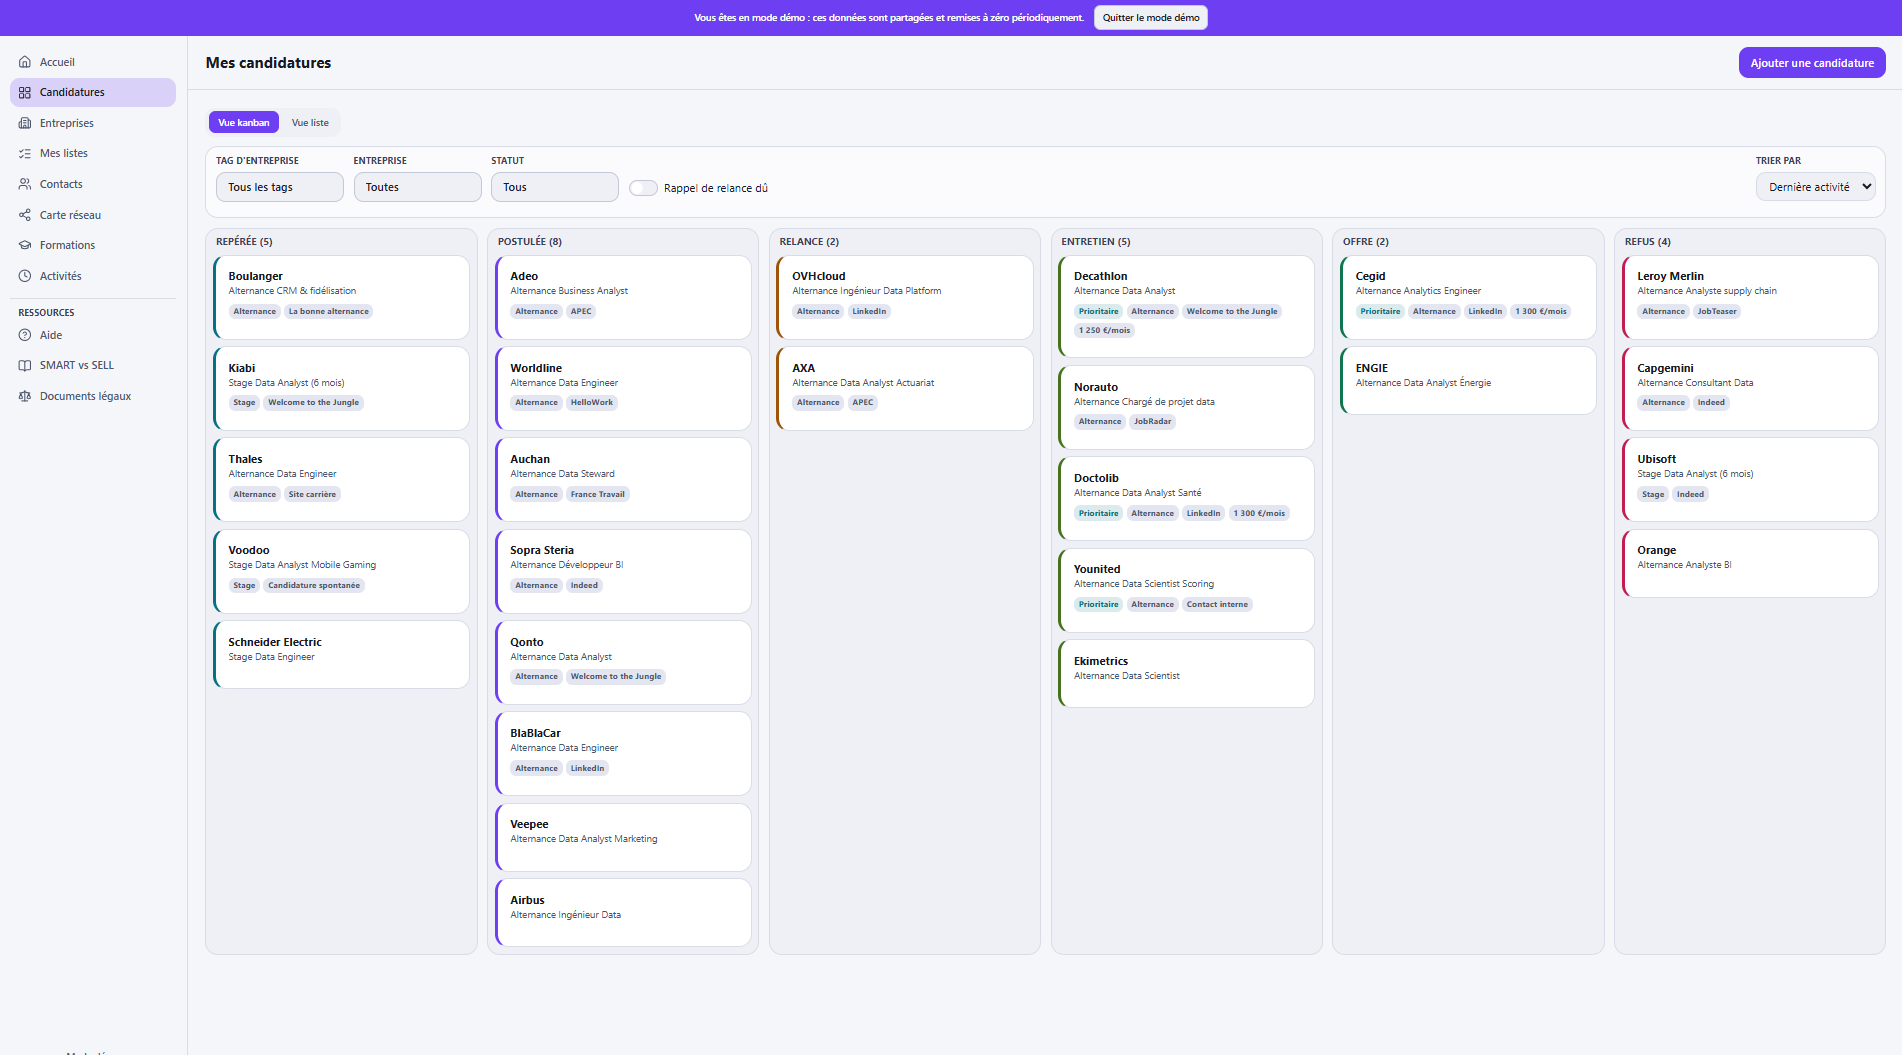The image size is (1902, 1055).
Task: Click the JobTeaser tag on Leroy Merlin
Action: tap(1716, 311)
